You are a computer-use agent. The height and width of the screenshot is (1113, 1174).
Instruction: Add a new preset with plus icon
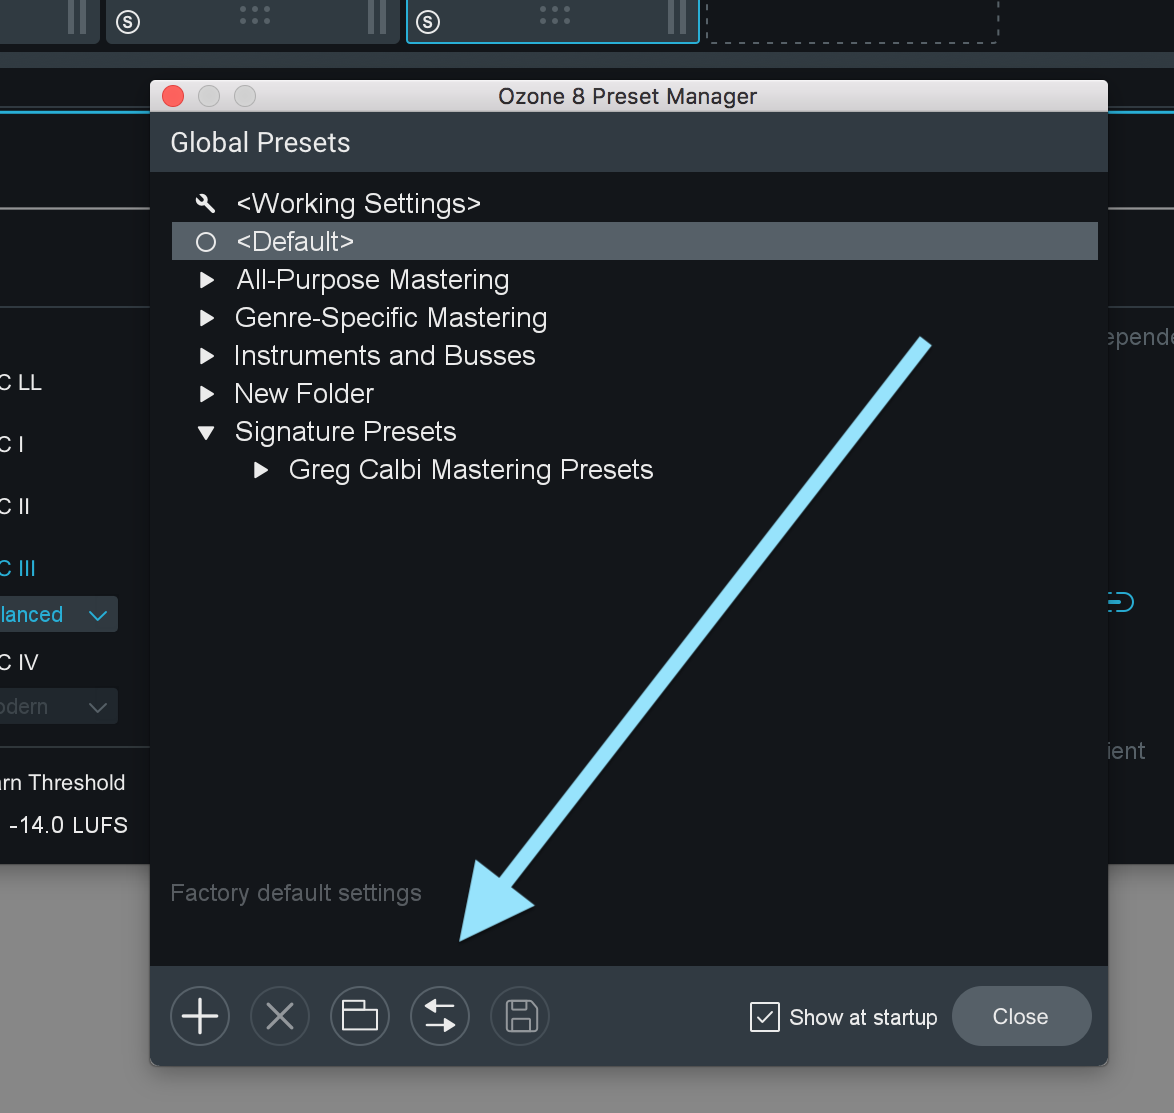pyautogui.click(x=200, y=1016)
